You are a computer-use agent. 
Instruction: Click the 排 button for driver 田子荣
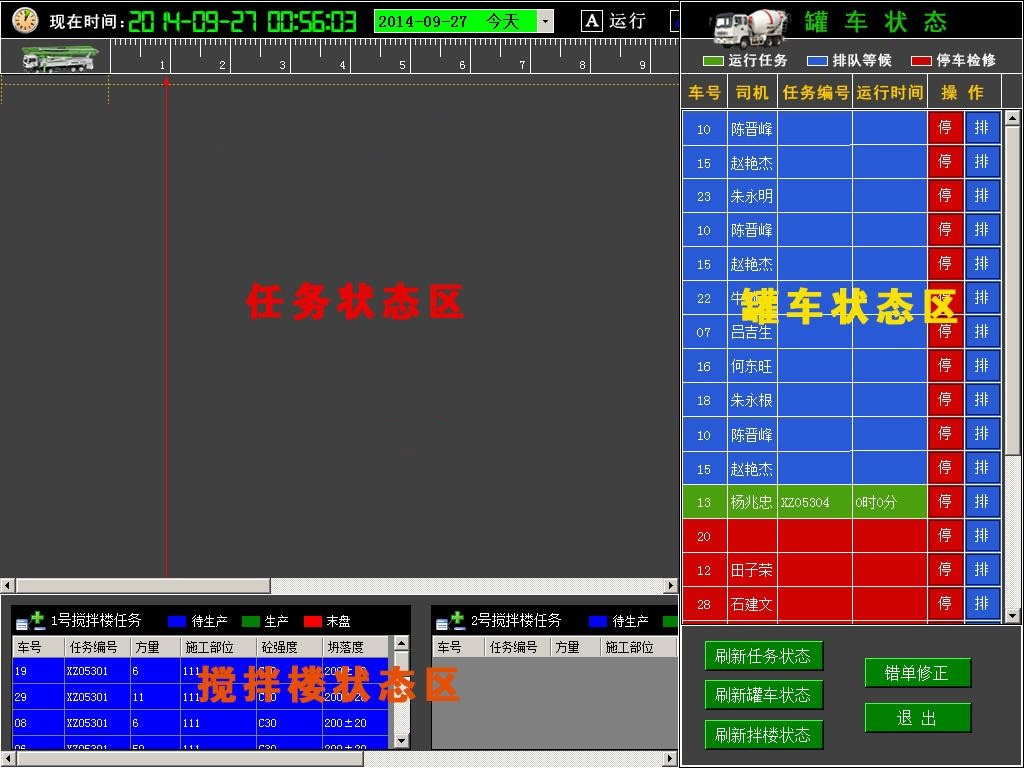tap(982, 570)
